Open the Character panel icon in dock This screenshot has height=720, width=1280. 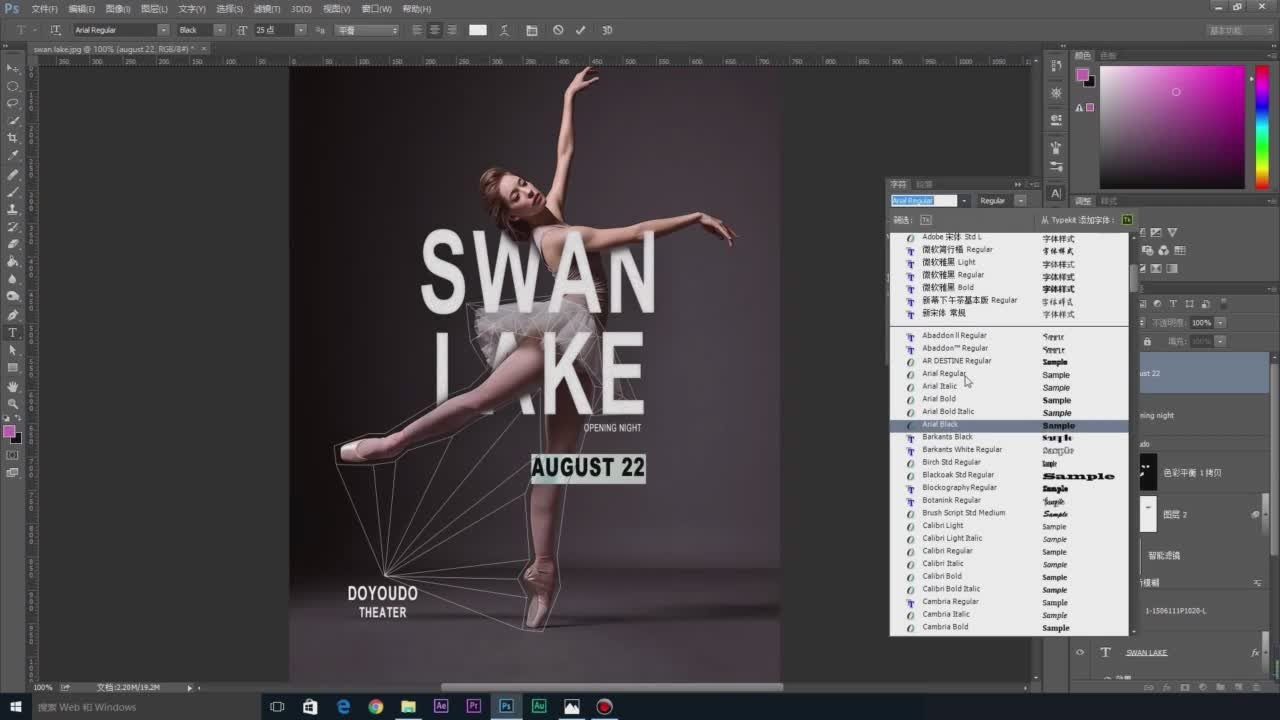[1056, 193]
